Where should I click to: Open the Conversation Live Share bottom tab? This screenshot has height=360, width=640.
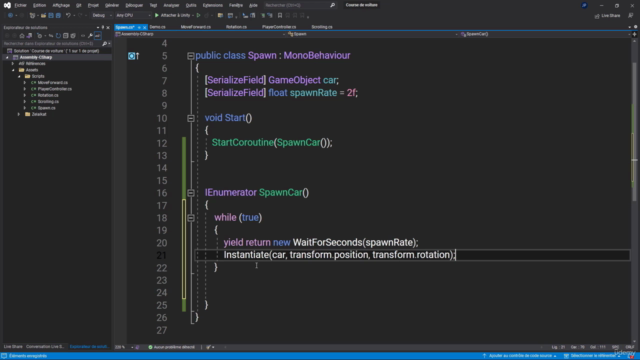(x=45, y=347)
